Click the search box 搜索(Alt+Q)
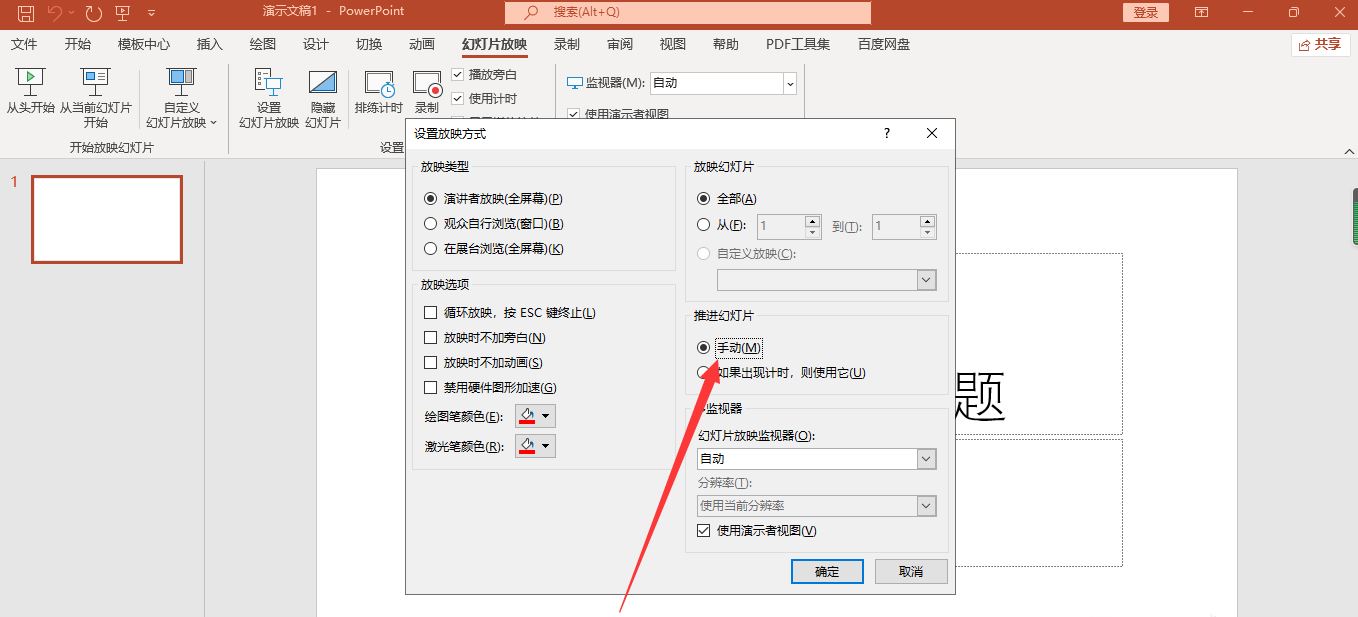1358x617 pixels. coord(687,12)
